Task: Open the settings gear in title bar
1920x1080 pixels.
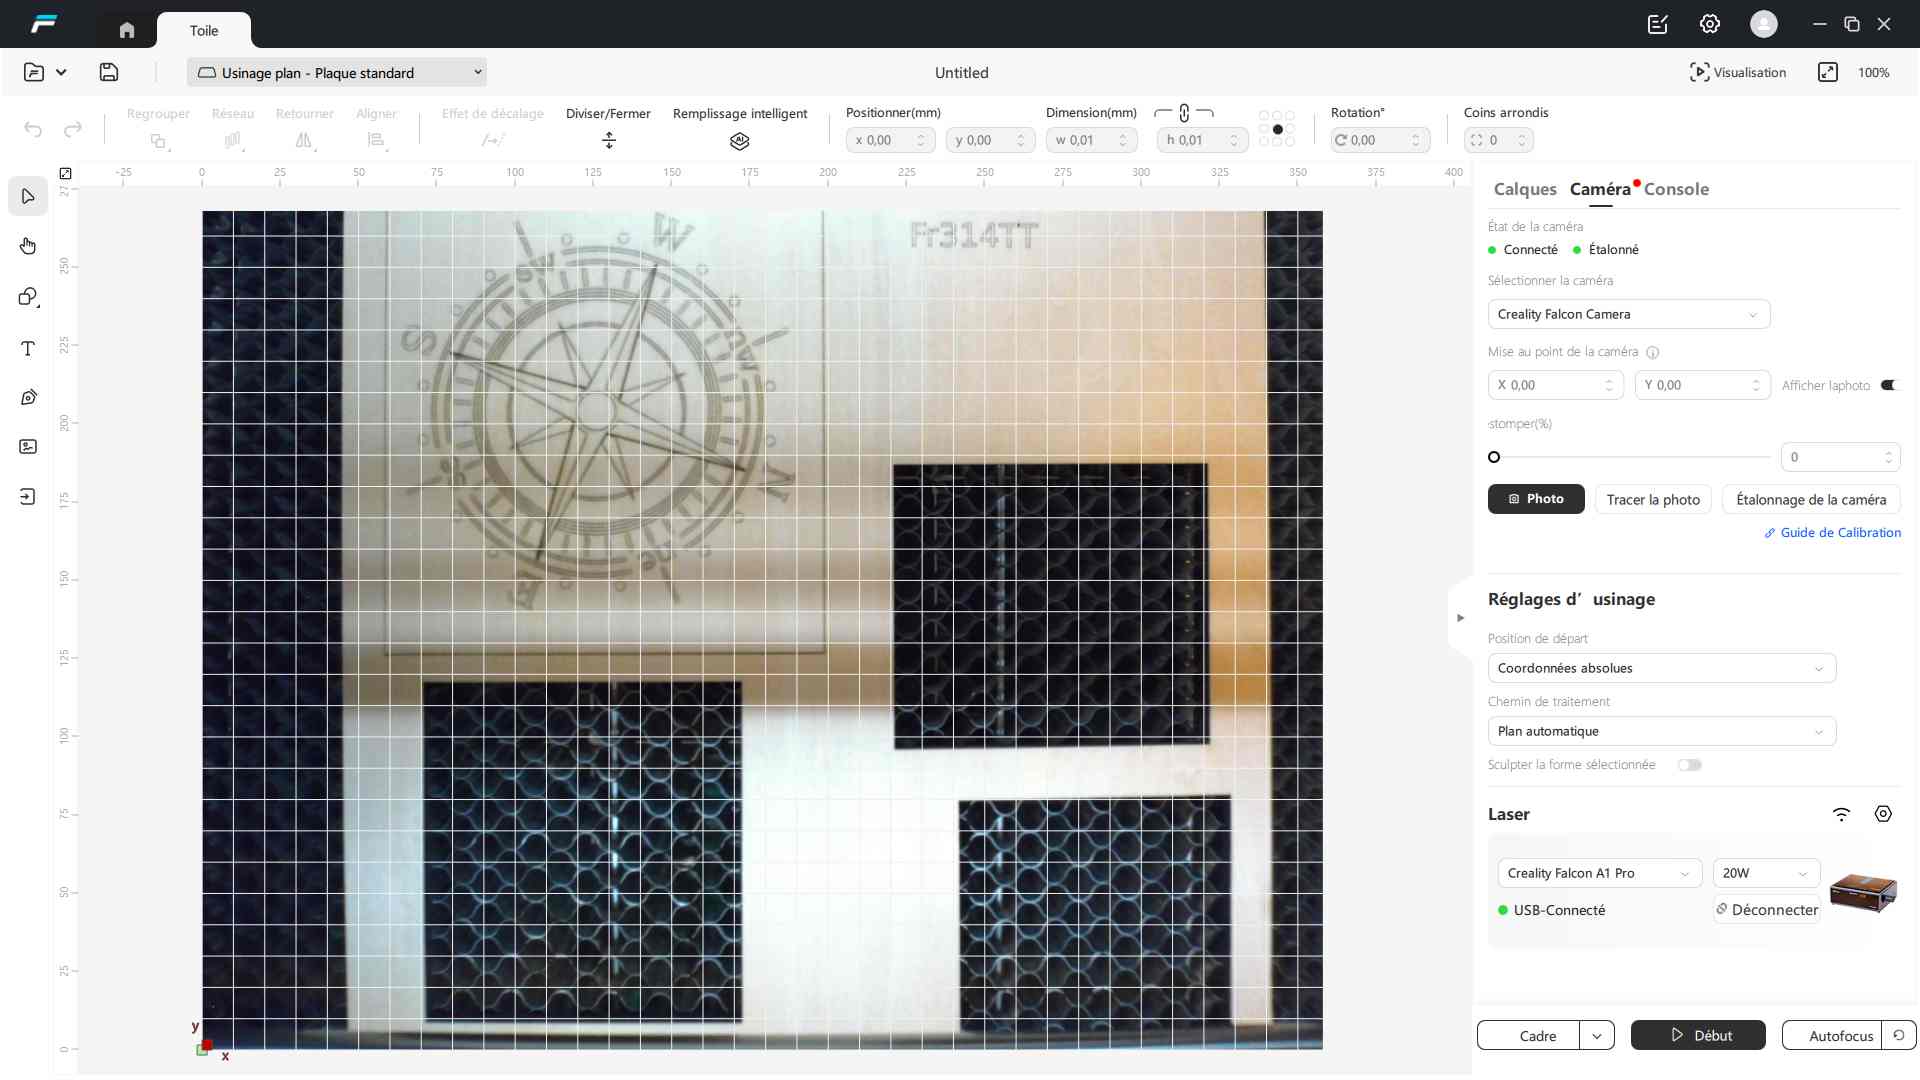Action: tap(1710, 24)
